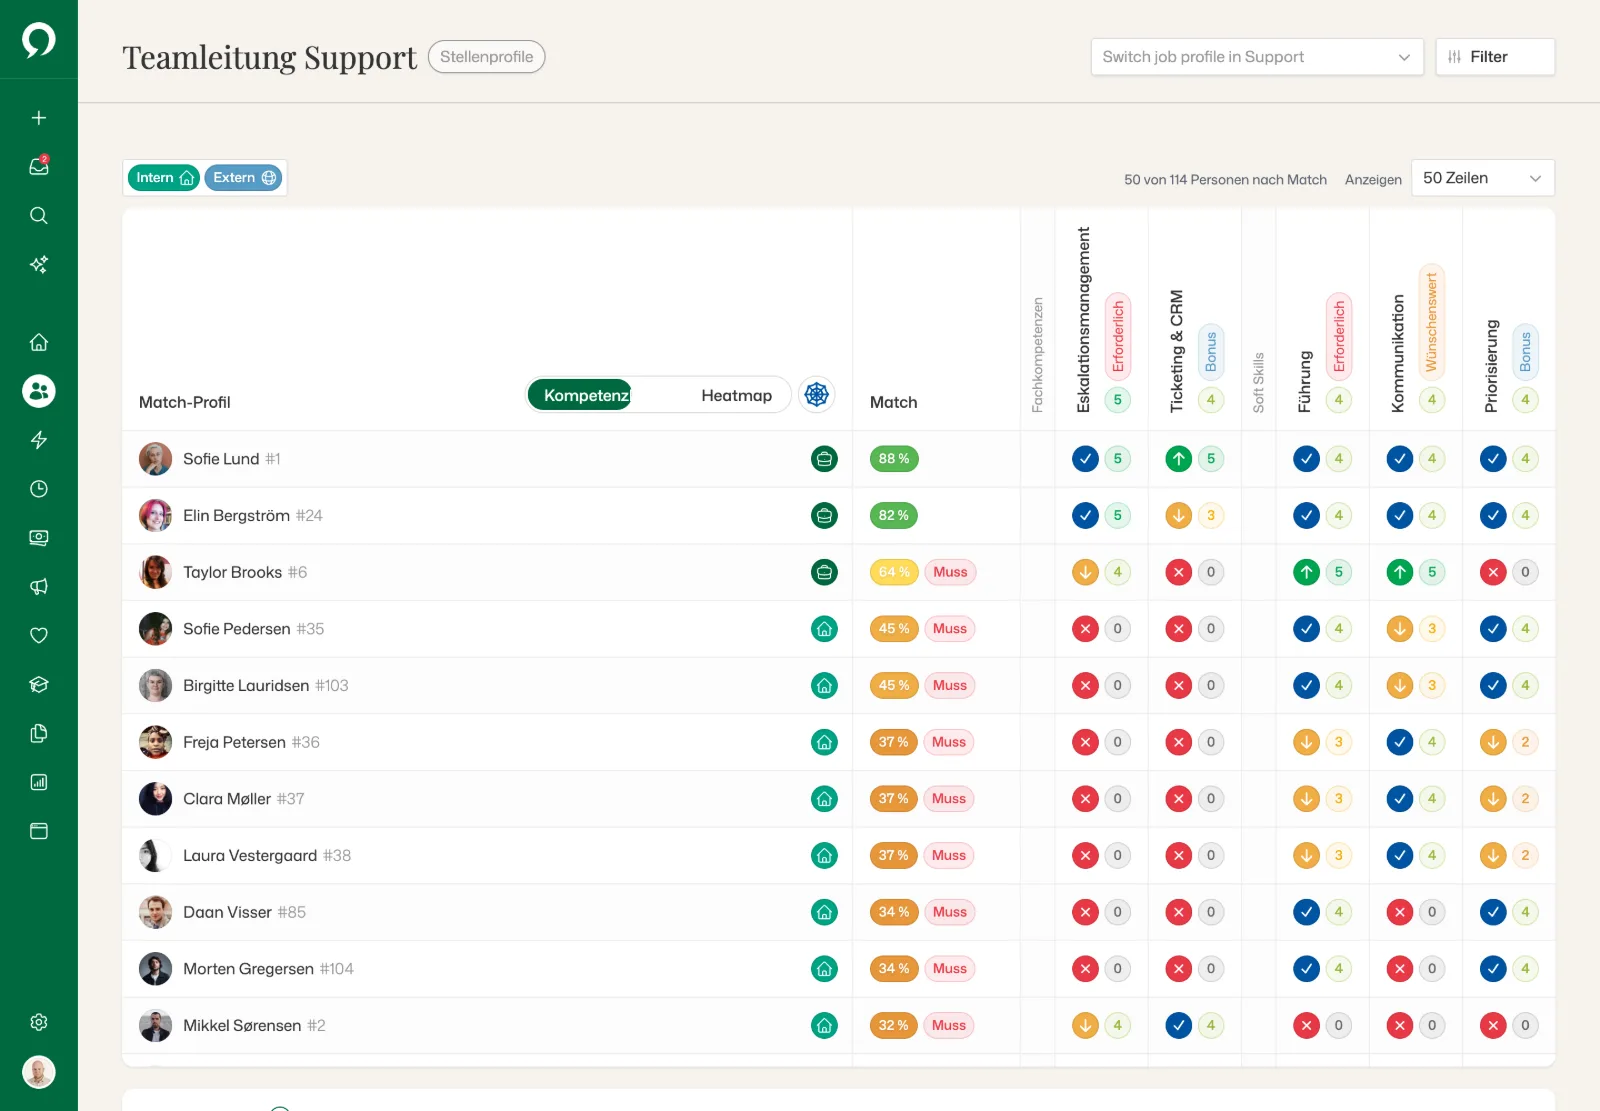Click the Stellenprofile tag

click(487, 57)
